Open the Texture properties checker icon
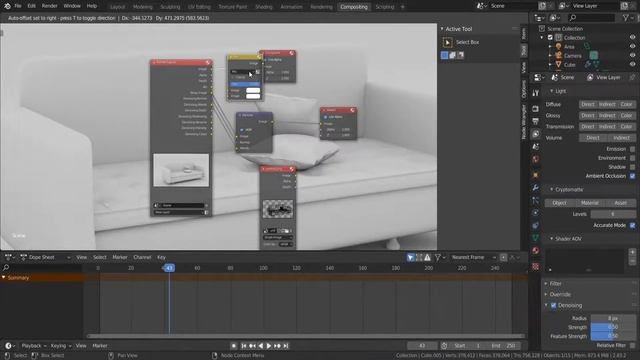Viewport: 640px width, 360px height. click(536, 267)
